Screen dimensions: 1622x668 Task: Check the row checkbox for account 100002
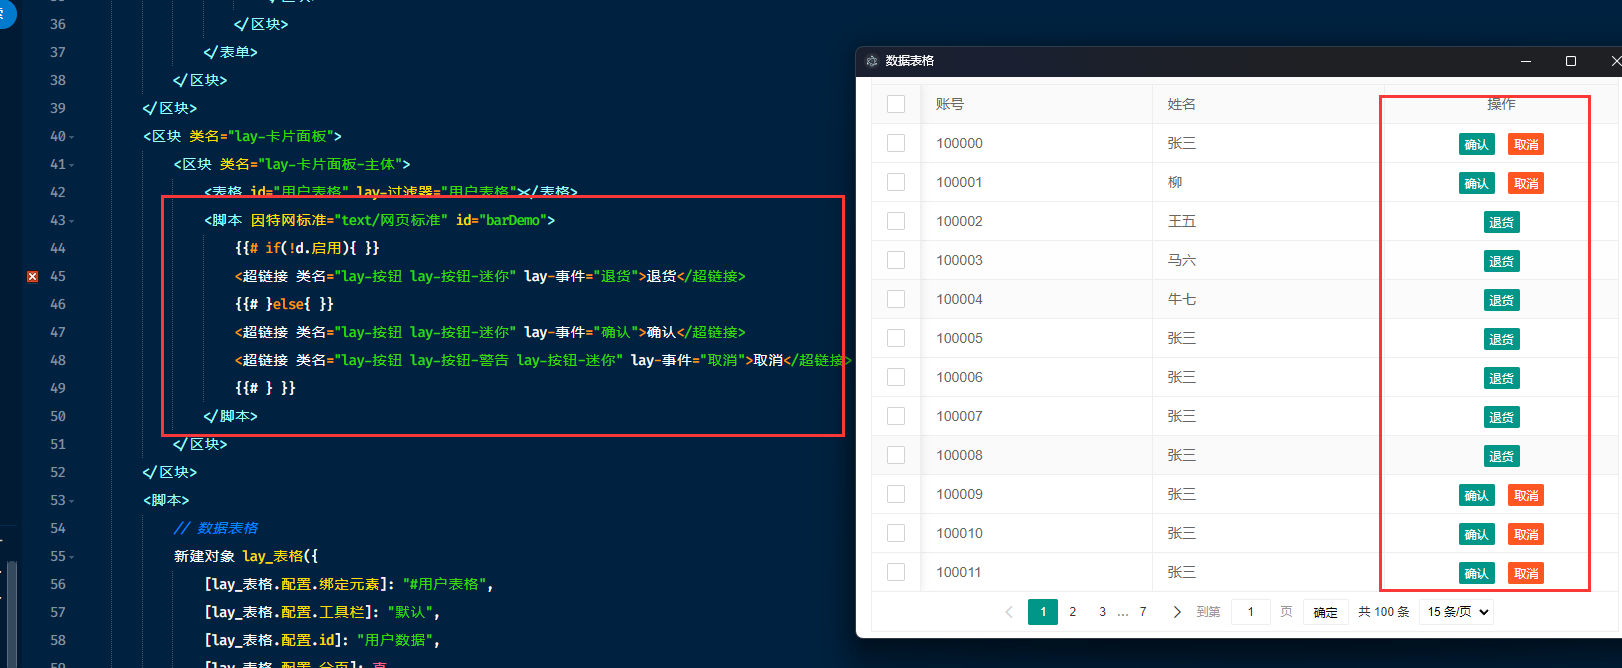pos(896,221)
